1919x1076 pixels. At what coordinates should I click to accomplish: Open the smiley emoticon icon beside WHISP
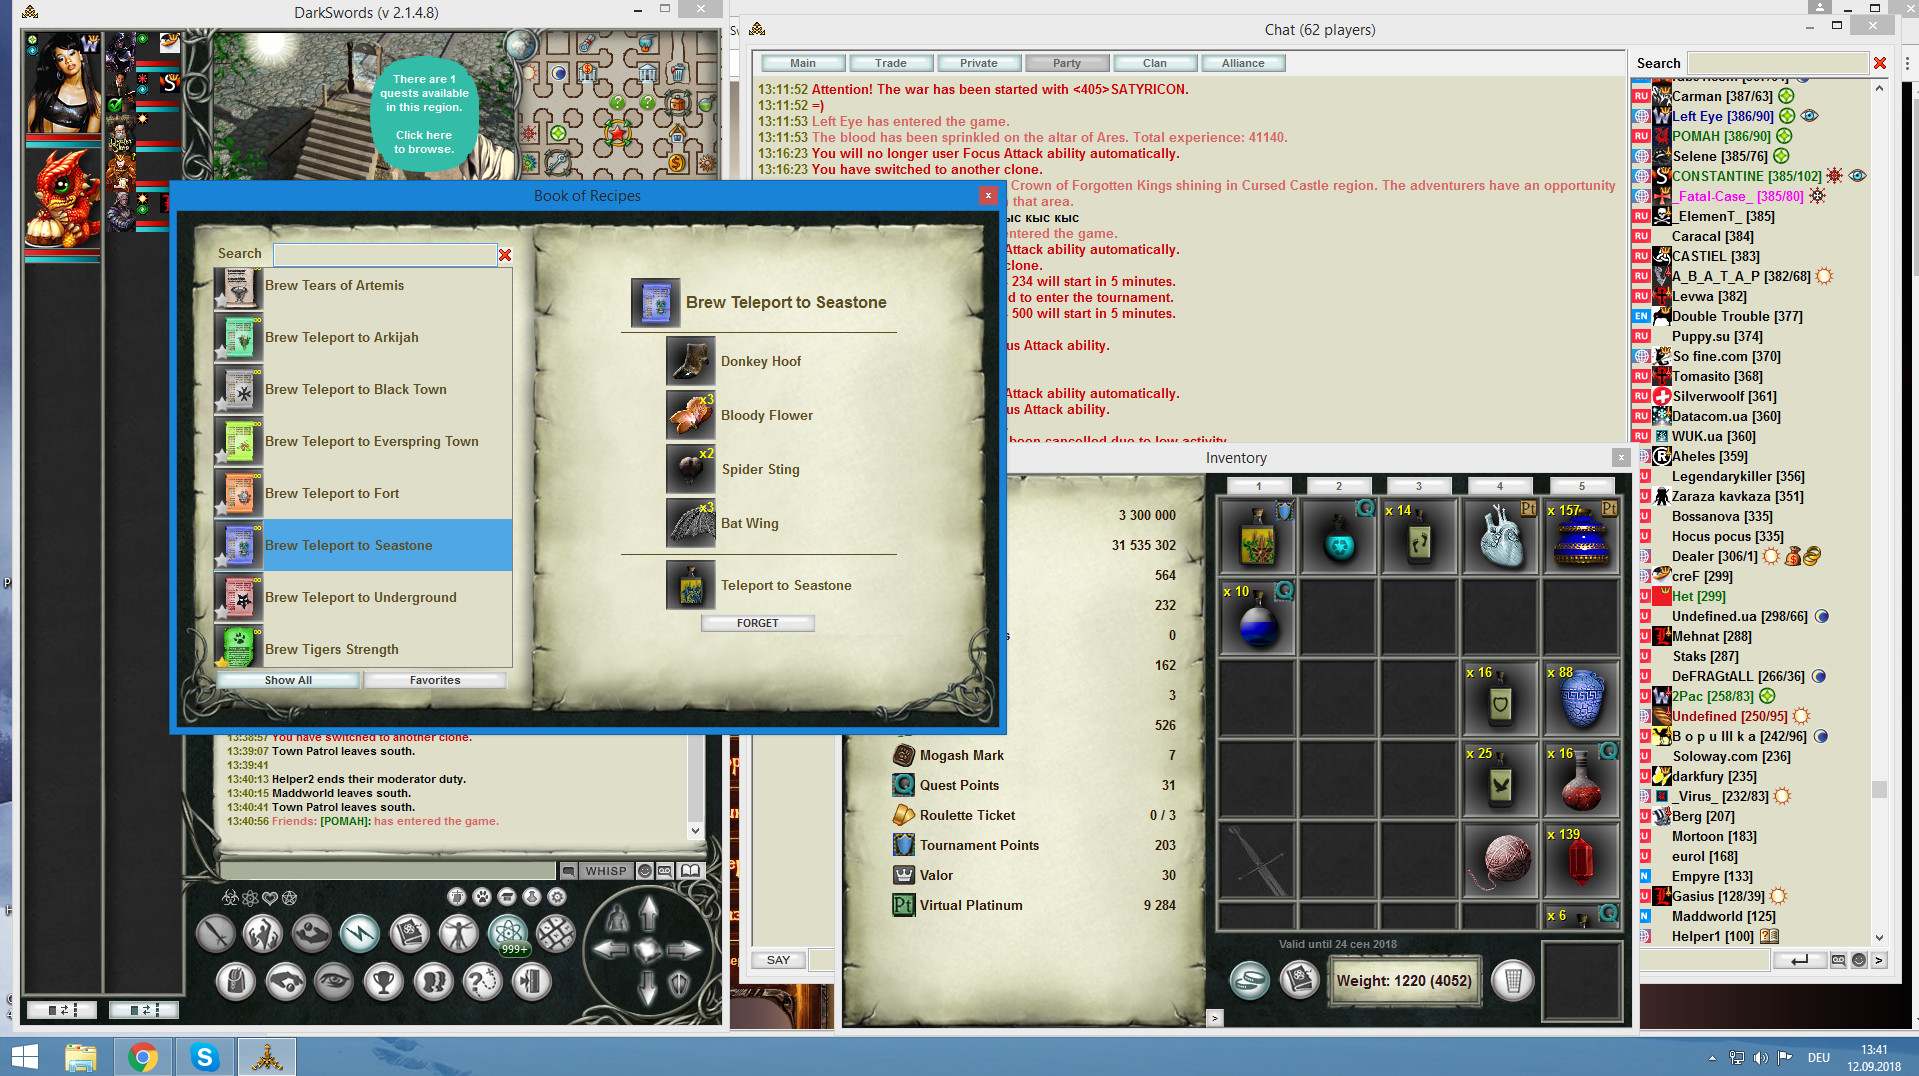pos(645,871)
